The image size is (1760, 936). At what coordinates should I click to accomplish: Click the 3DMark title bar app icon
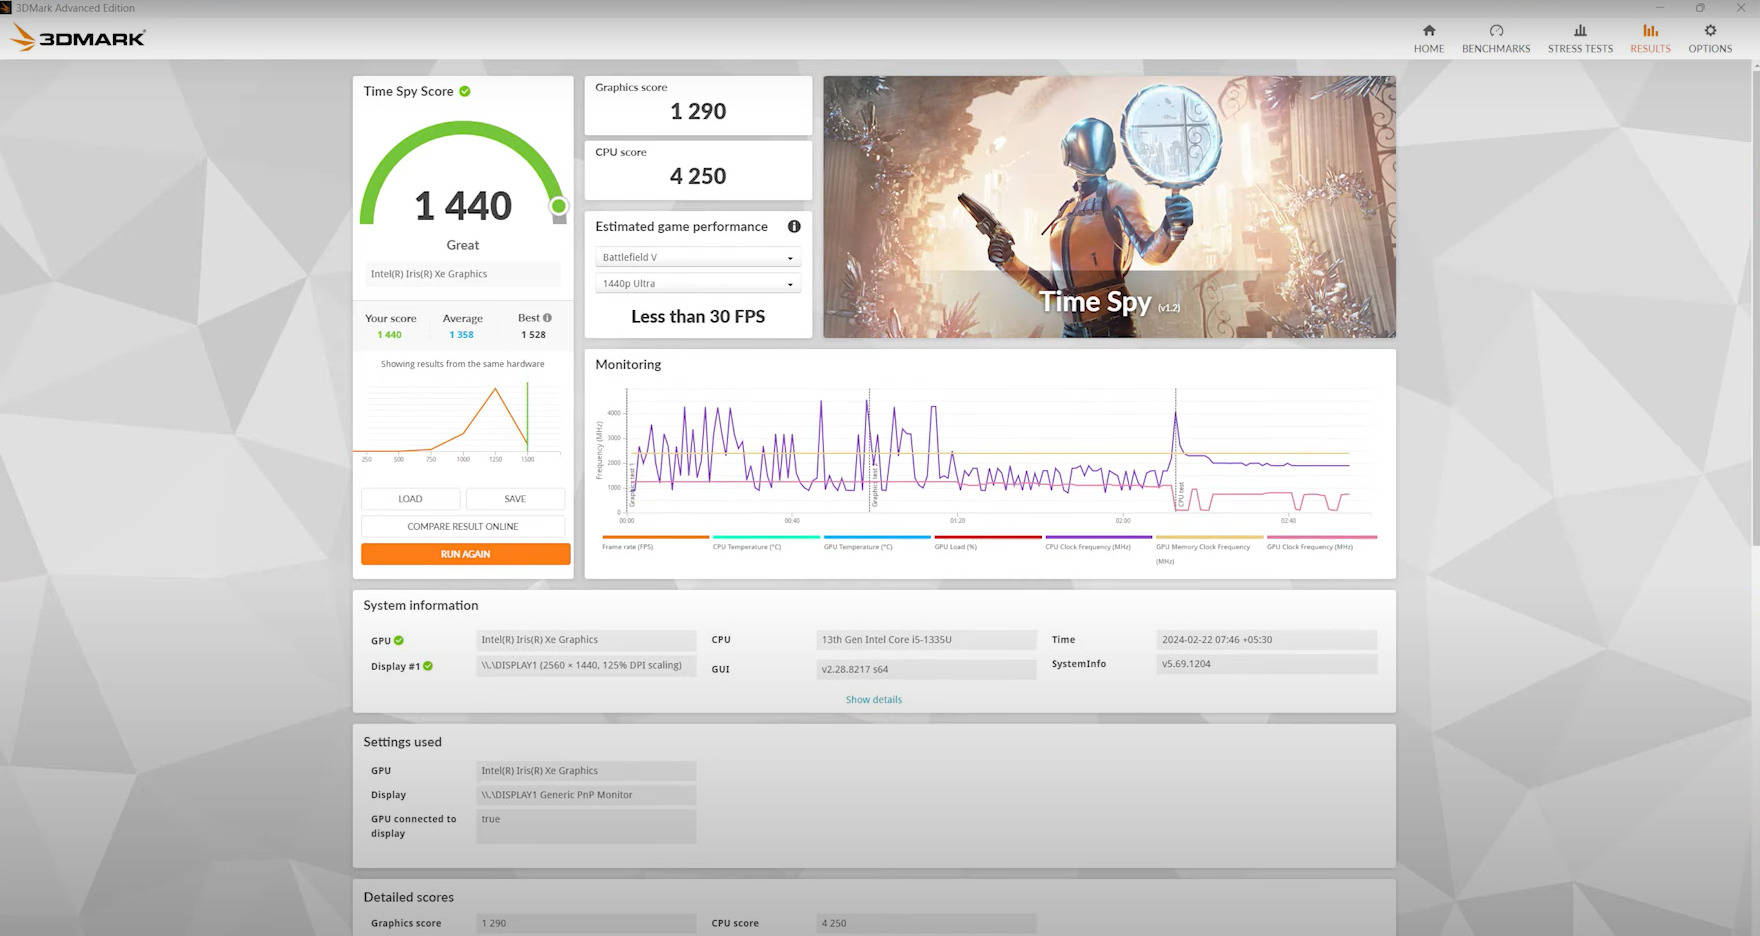tap(6, 8)
